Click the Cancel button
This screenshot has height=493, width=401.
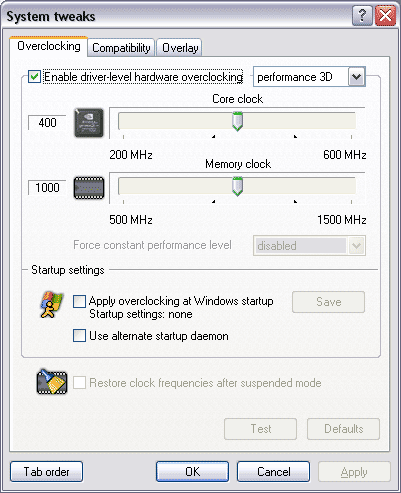point(273,471)
